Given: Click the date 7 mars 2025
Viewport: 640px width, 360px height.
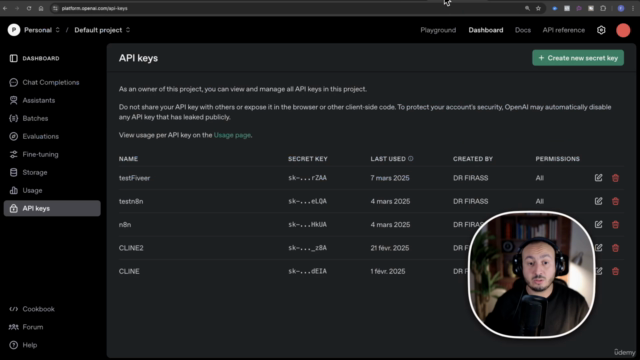Looking at the screenshot, I should tap(390, 178).
